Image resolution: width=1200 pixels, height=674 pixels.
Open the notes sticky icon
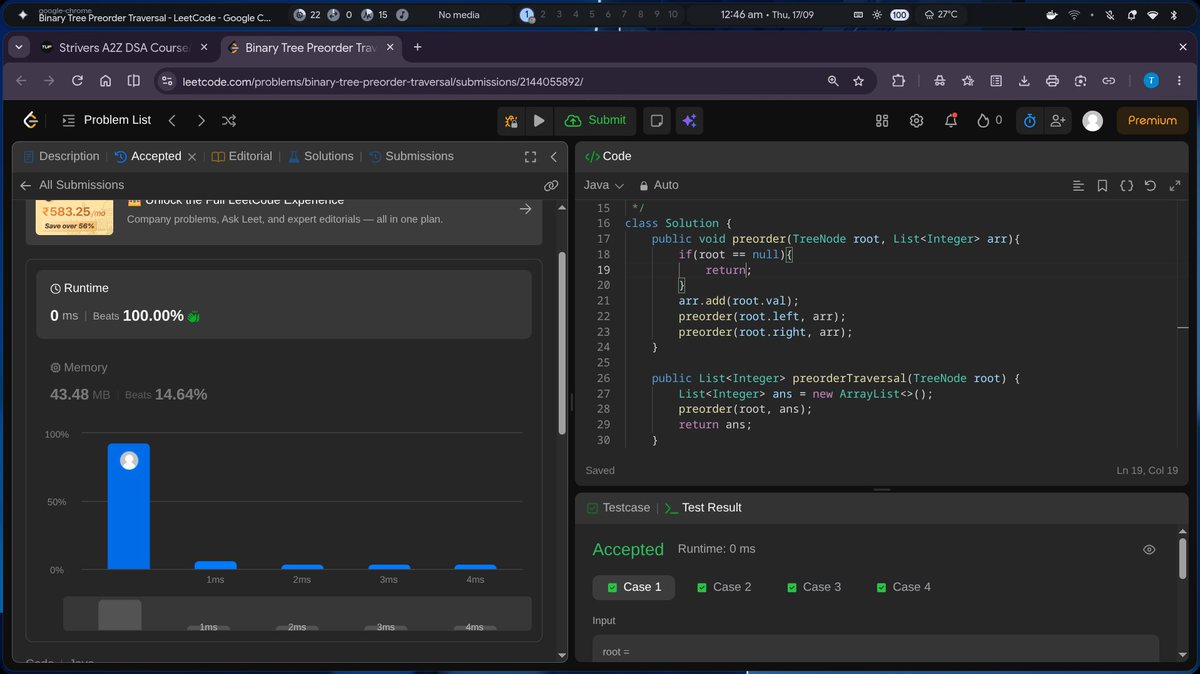[657, 120]
